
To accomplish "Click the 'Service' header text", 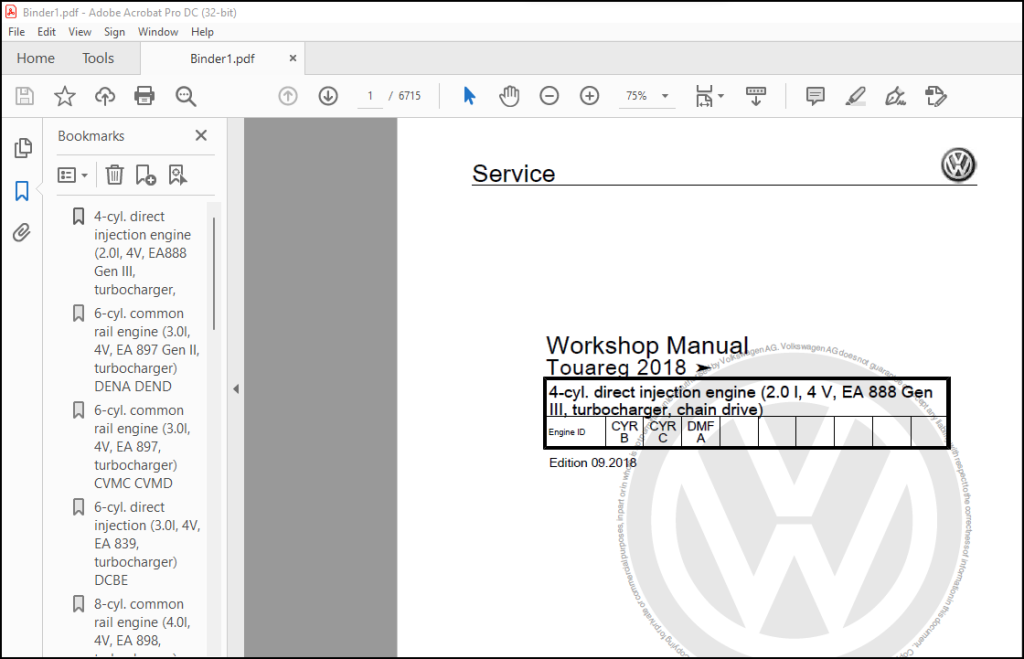I will click(x=513, y=174).
